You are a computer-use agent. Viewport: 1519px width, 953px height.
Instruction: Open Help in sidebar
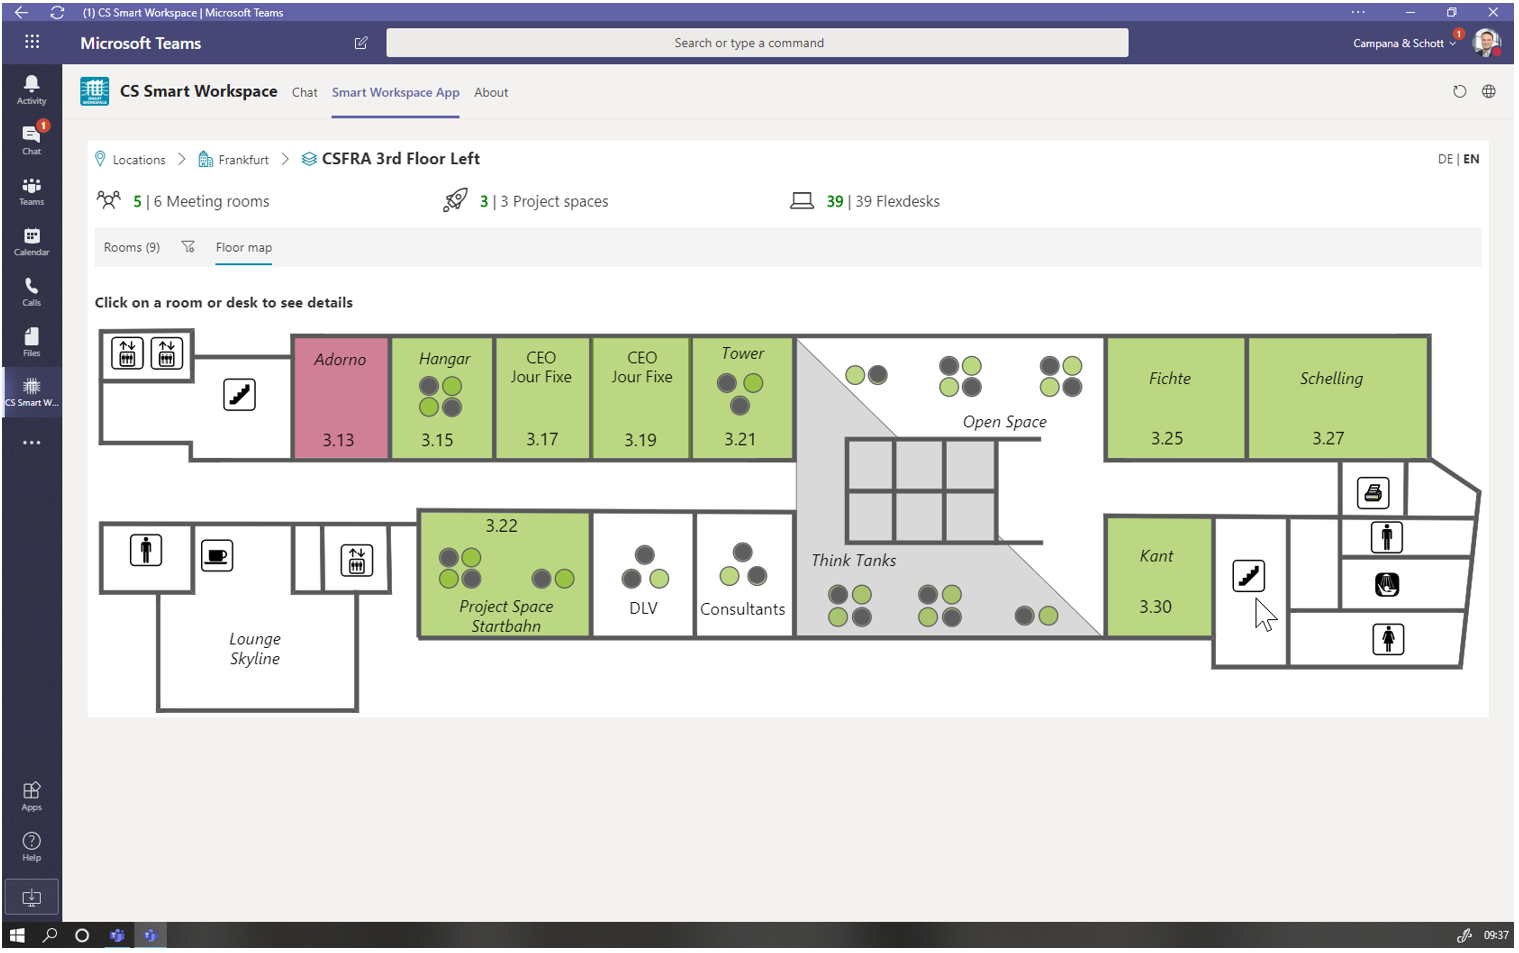pos(31,846)
